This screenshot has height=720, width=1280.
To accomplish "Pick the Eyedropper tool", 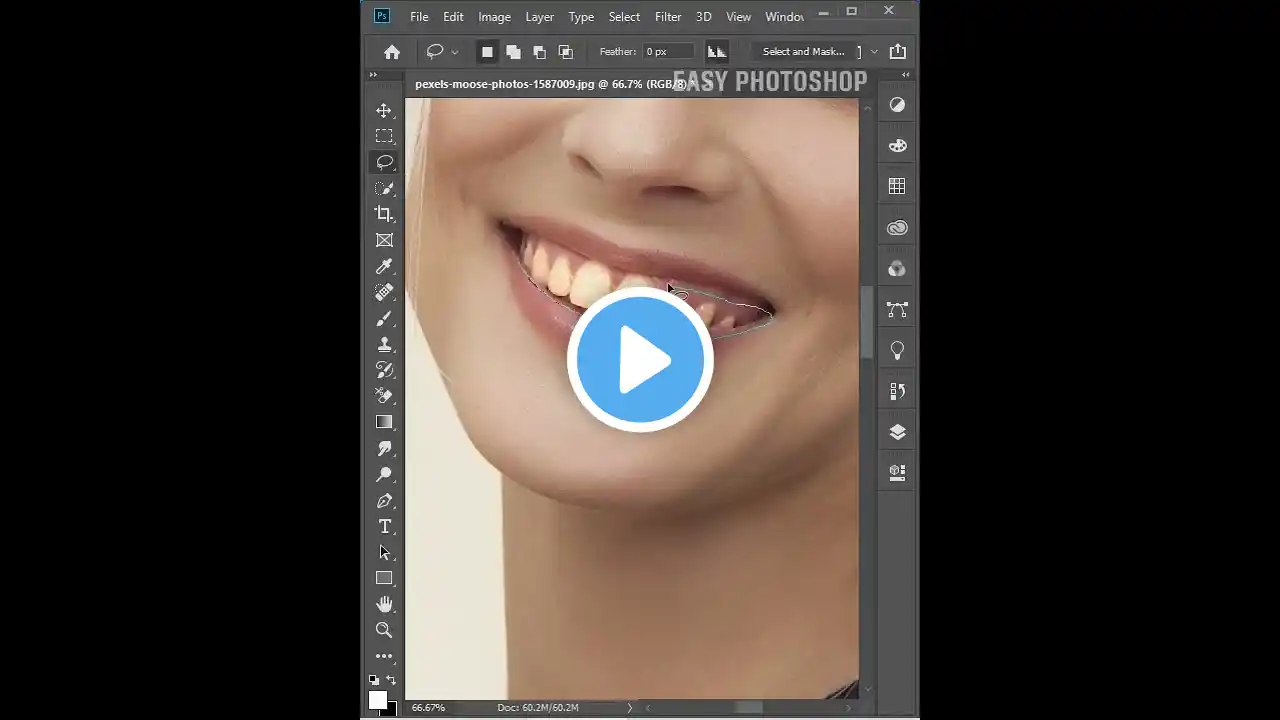I will [385, 266].
